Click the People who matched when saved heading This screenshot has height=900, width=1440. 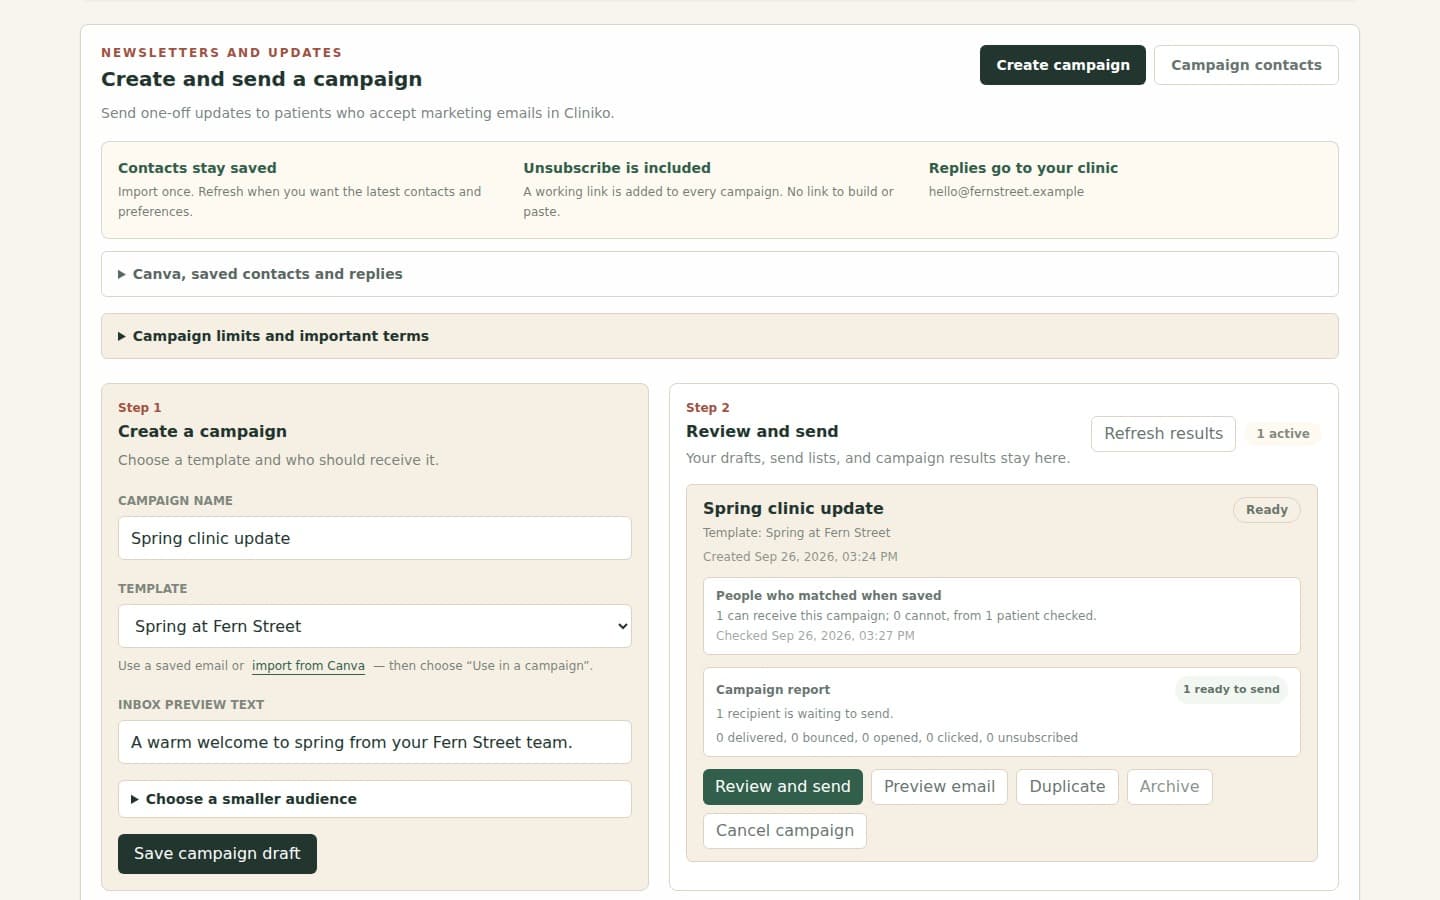click(x=828, y=596)
